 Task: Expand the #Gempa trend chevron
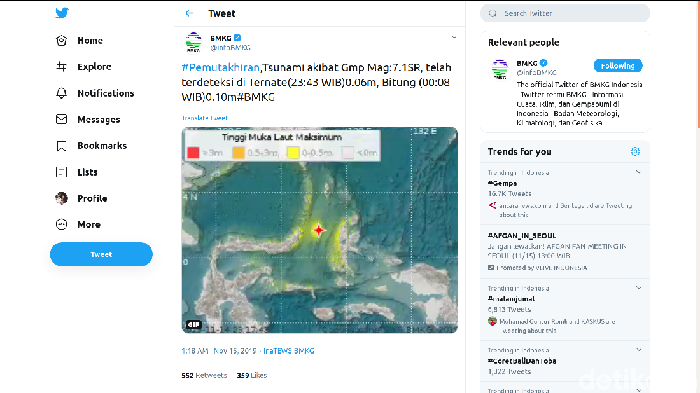pos(638,172)
